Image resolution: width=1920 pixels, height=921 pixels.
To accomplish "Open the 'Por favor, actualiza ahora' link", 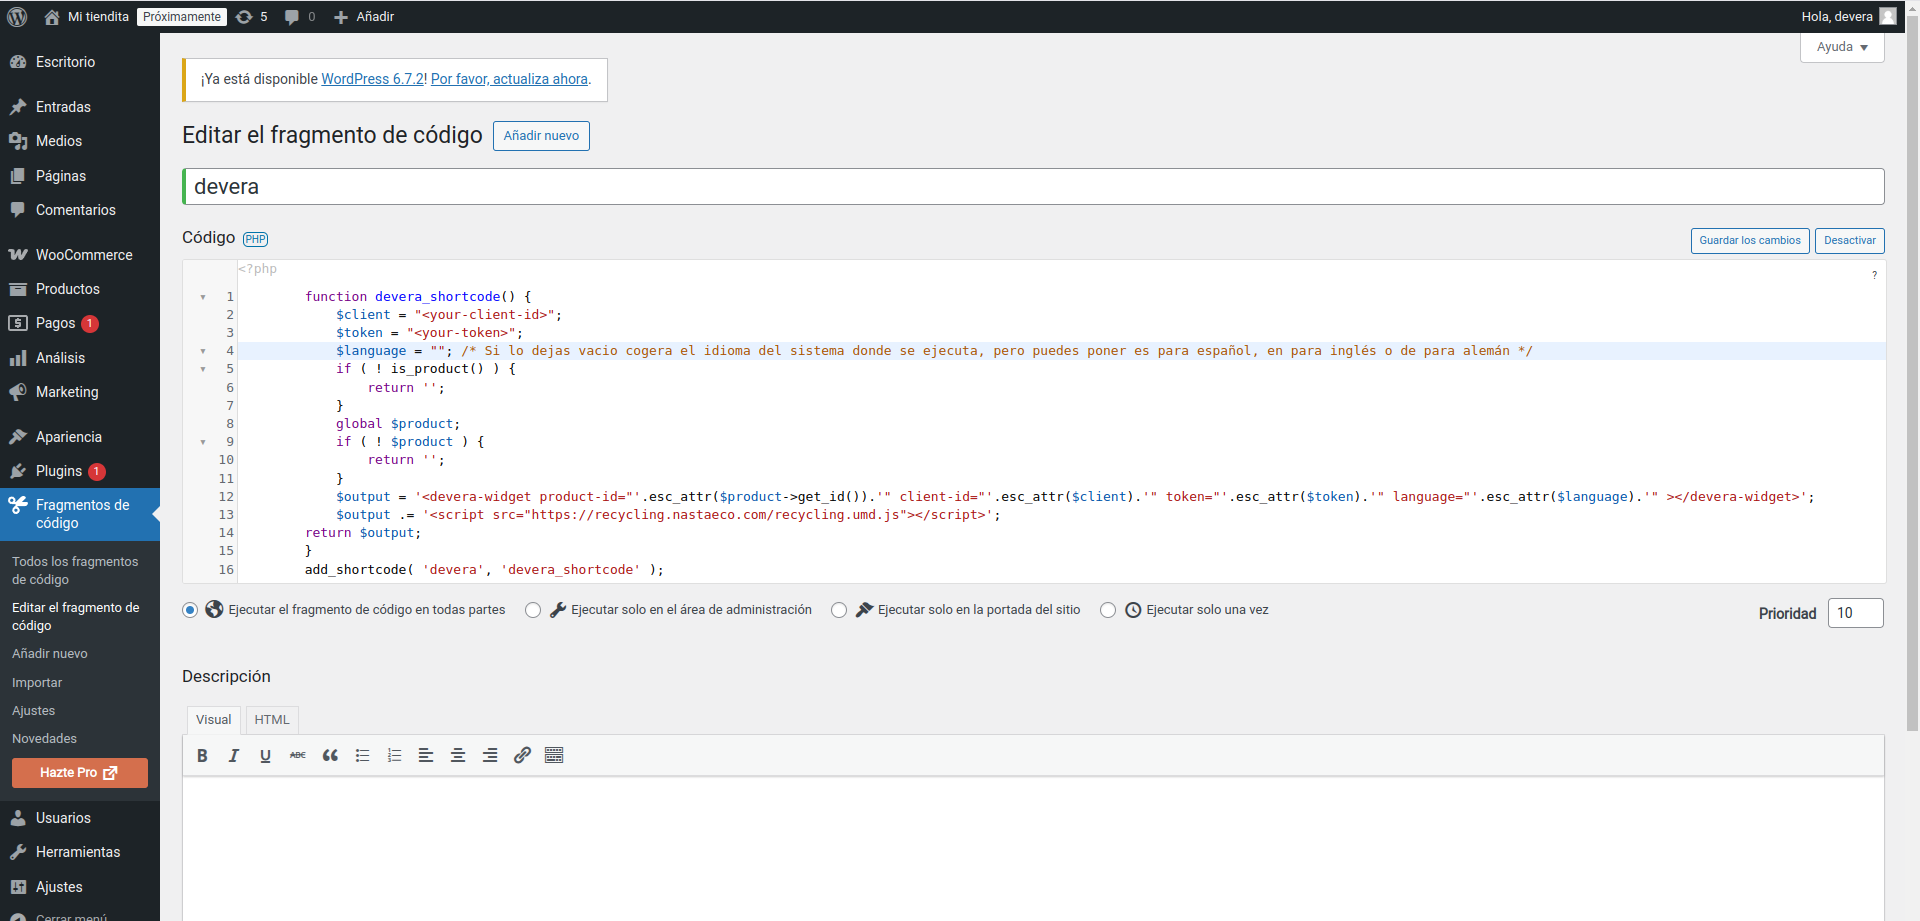I will tap(509, 79).
